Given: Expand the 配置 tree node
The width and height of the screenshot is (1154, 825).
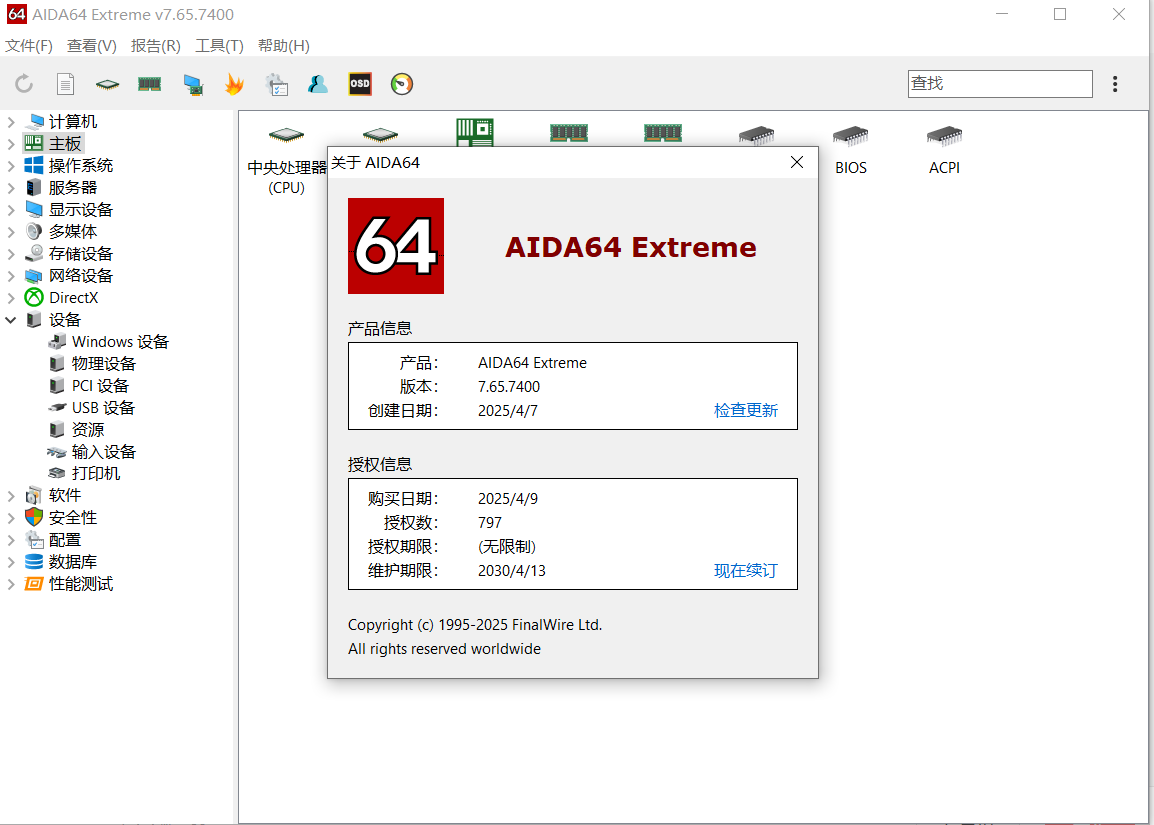Looking at the screenshot, I should pyautogui.click(x=11, y=539).
